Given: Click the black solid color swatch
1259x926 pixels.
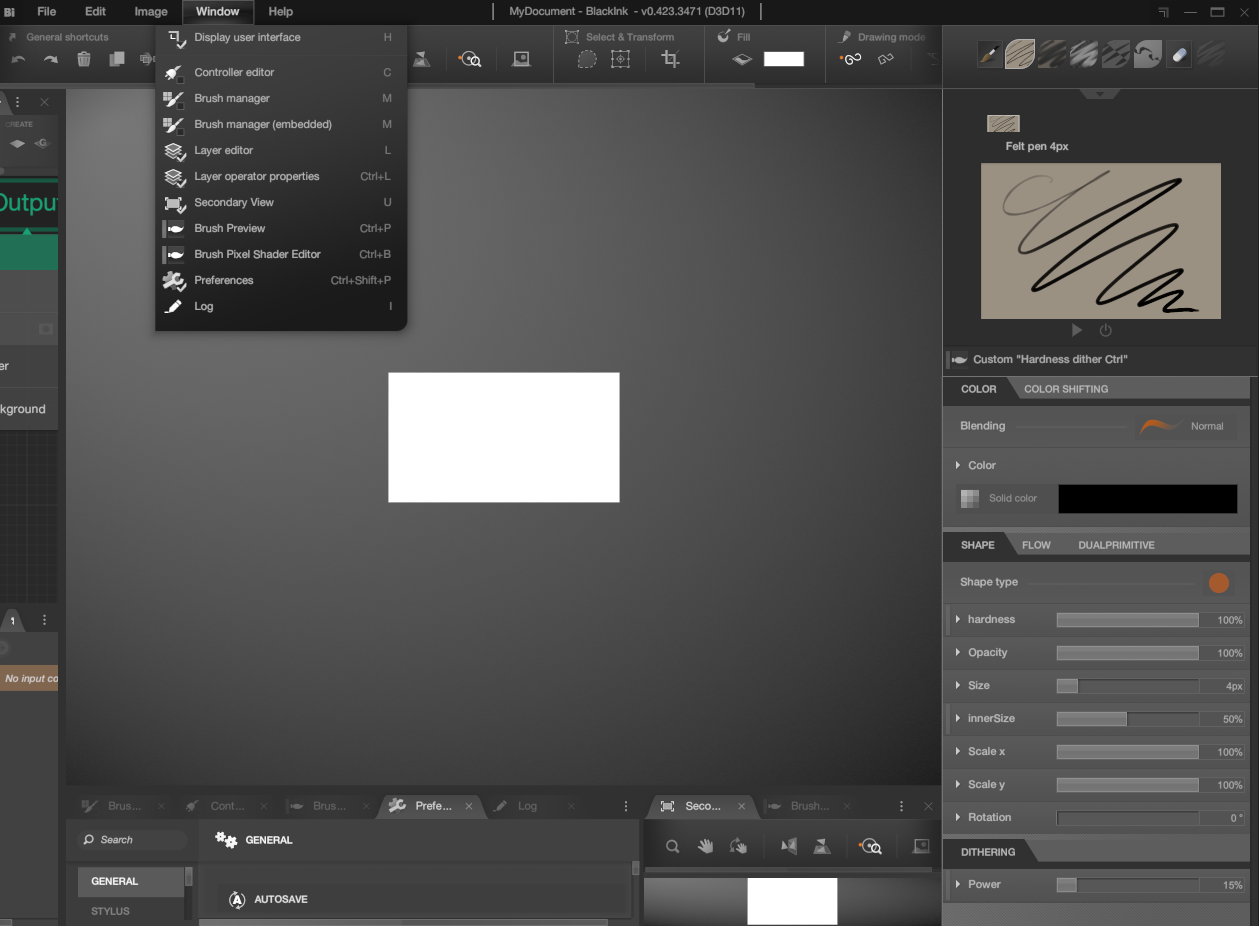Looking at the screenshot, I should click(1147, 498).
